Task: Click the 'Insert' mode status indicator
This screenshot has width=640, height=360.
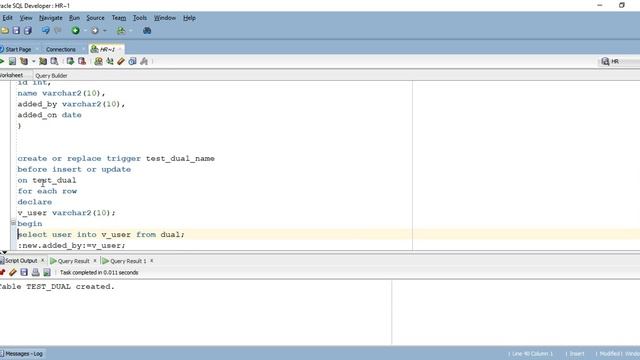Action: [x=576, y=353]
